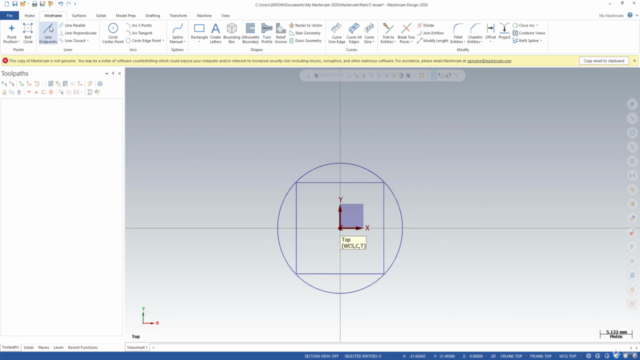The width and height of the screenshot is (640, 360).
Task: Choose the Modify Length command
Action: (432, 41)
